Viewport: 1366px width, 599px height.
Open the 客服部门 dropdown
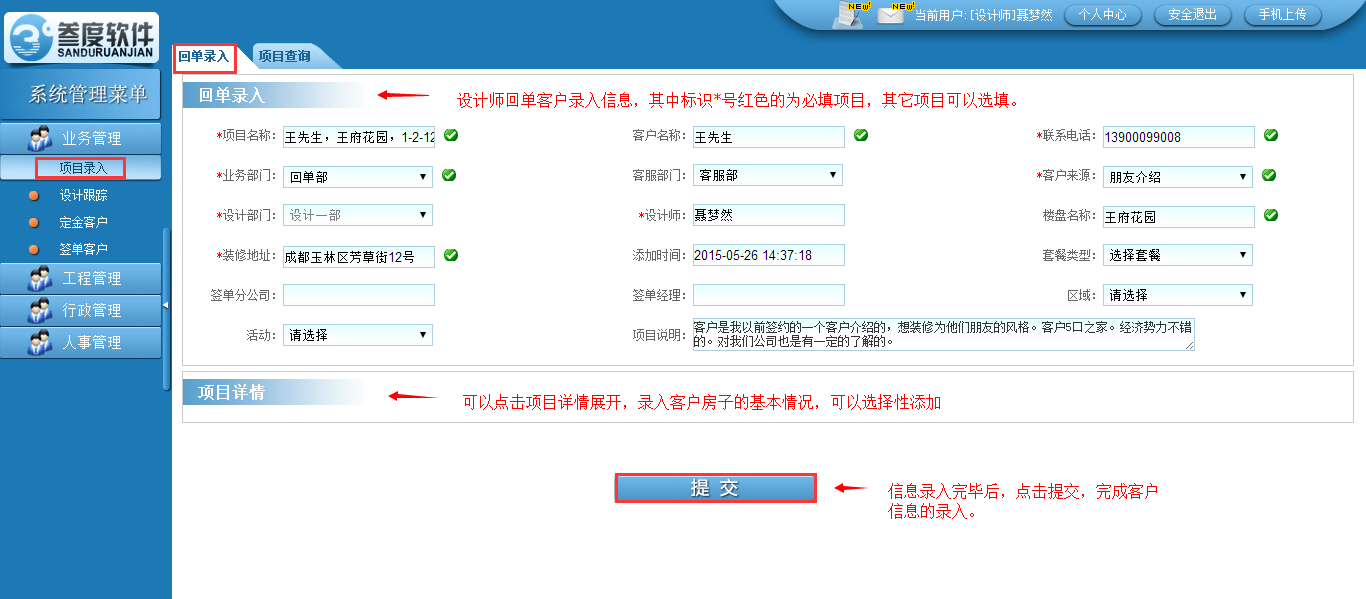pos(768,175)
